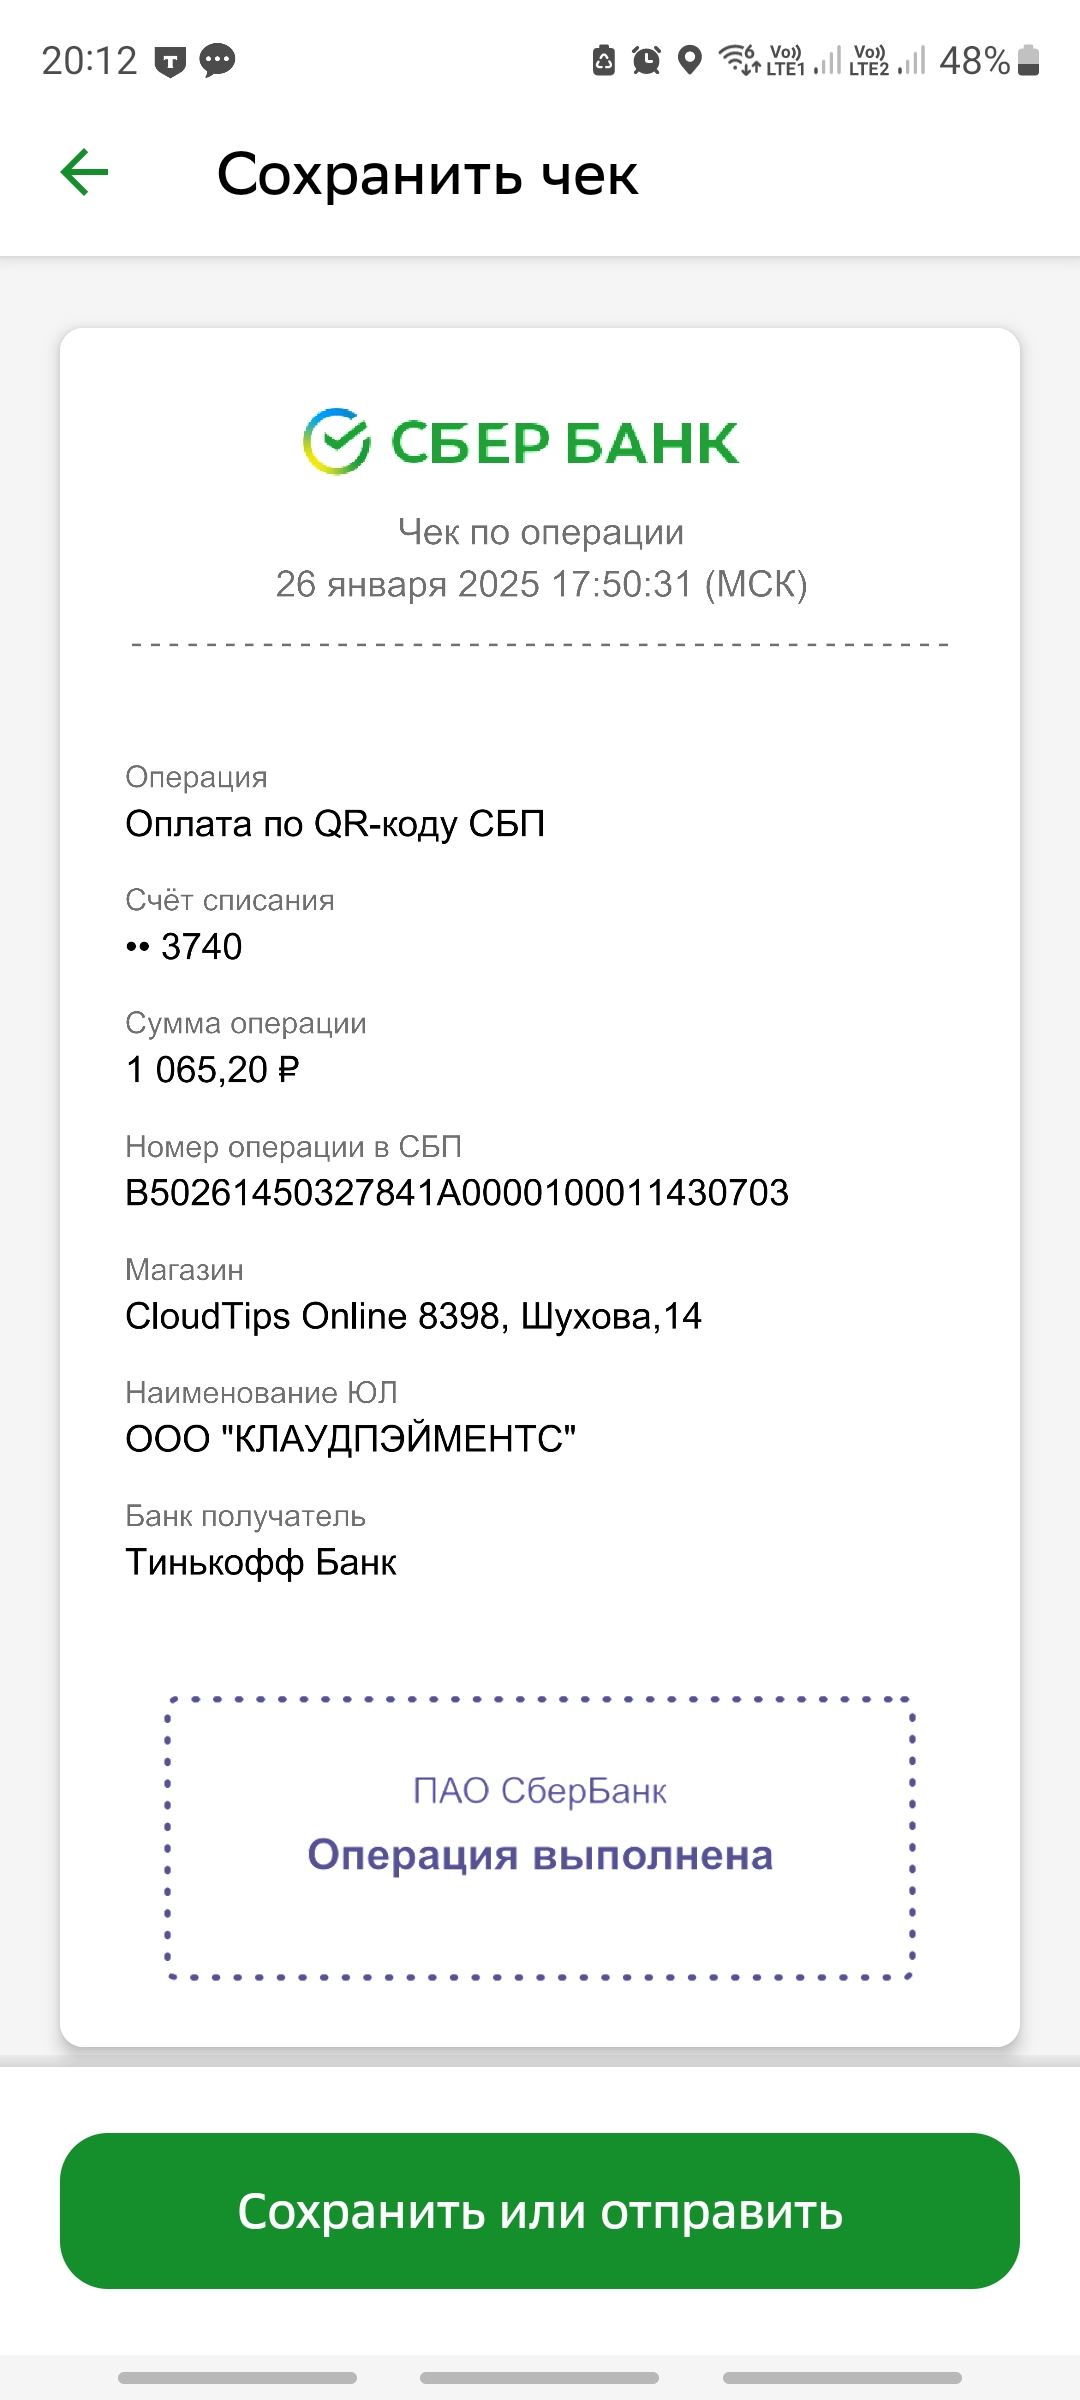Tap the green back arrow

pos(84,173)
